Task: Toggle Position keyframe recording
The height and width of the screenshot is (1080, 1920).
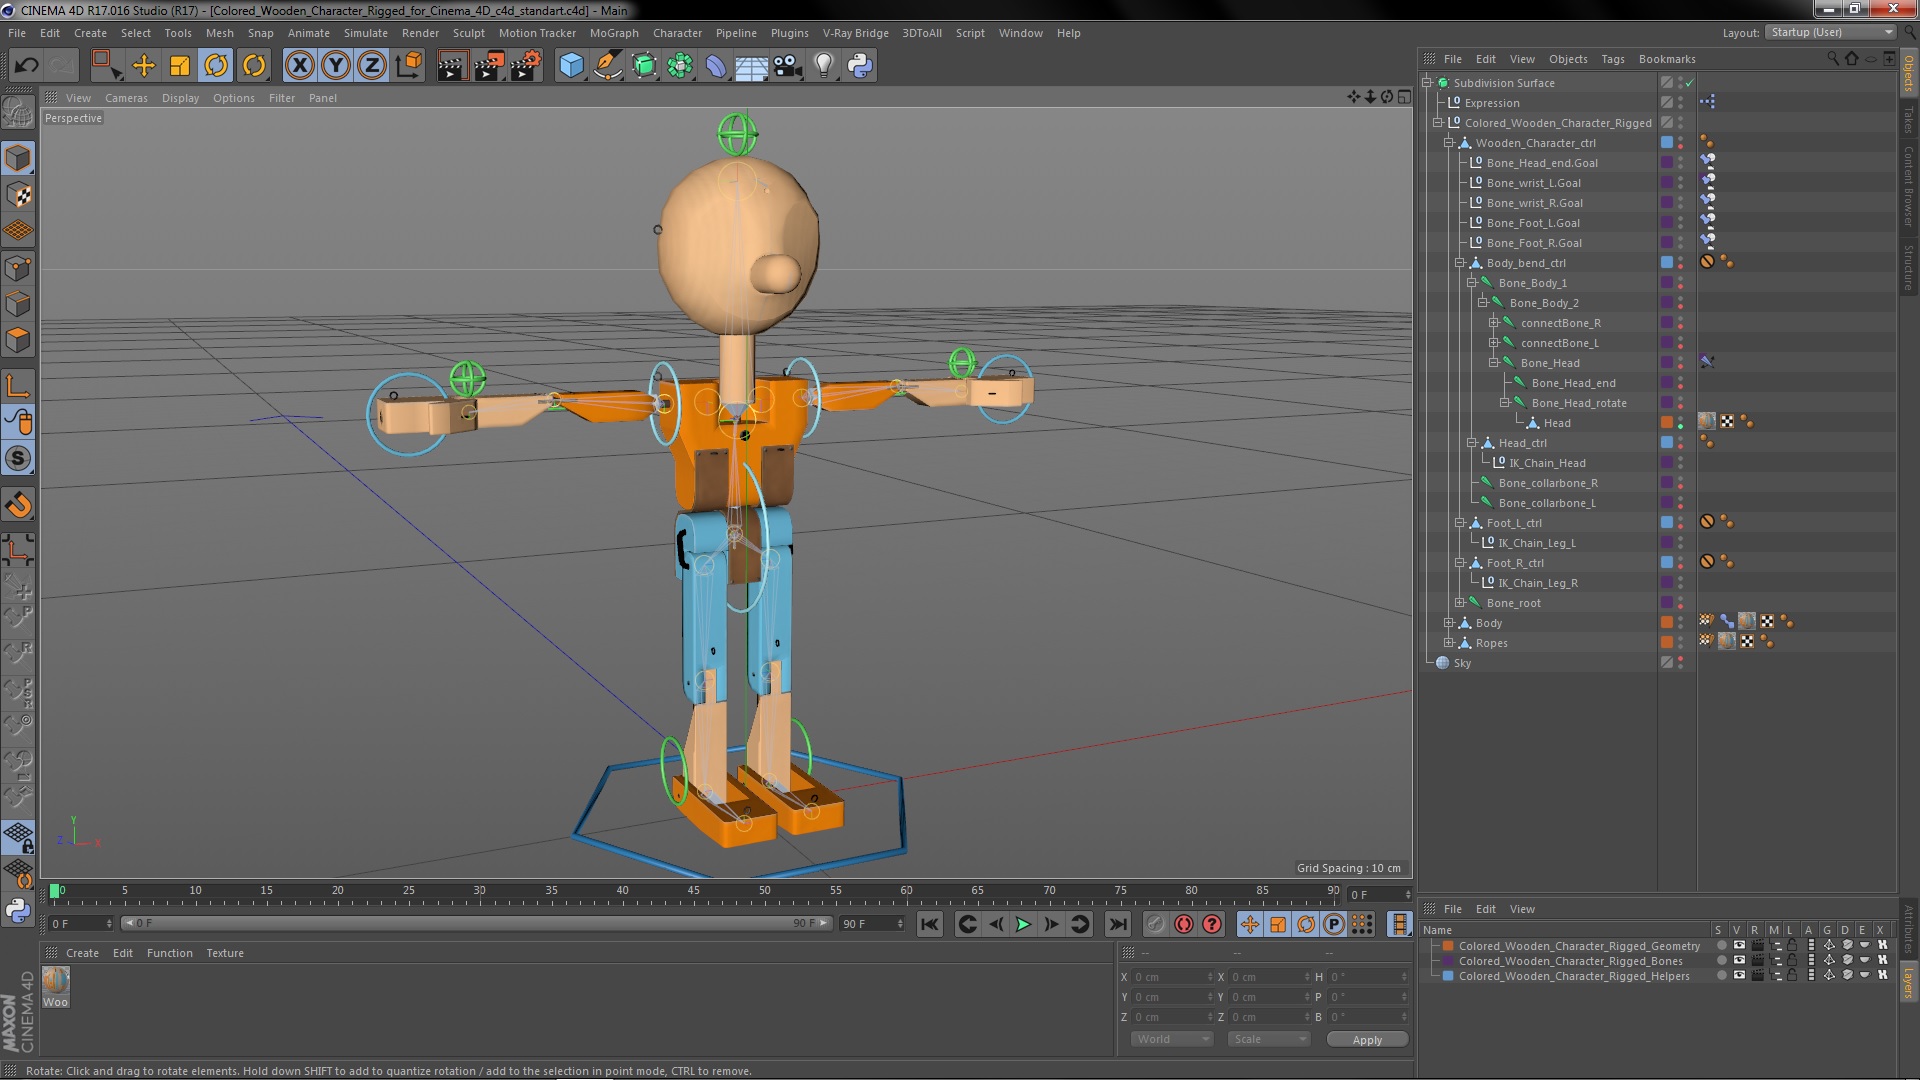Action: pyautogui.click(x=1249, y=925)
